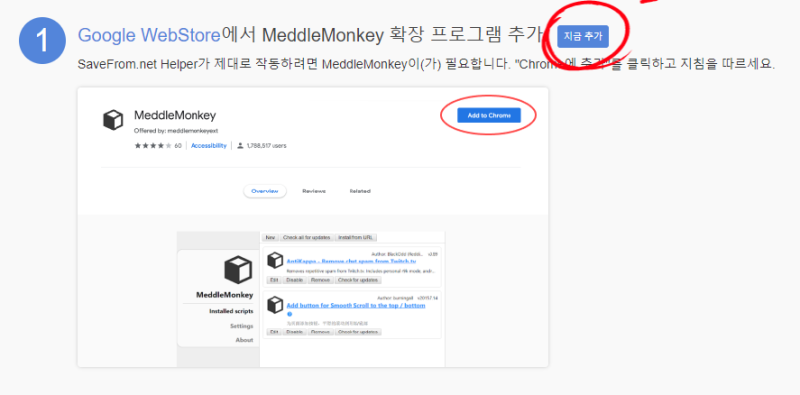The width and height of the screenshot is (800, 395).
Task: Open the Accessibility category link
Action: [x=209, y=145]
